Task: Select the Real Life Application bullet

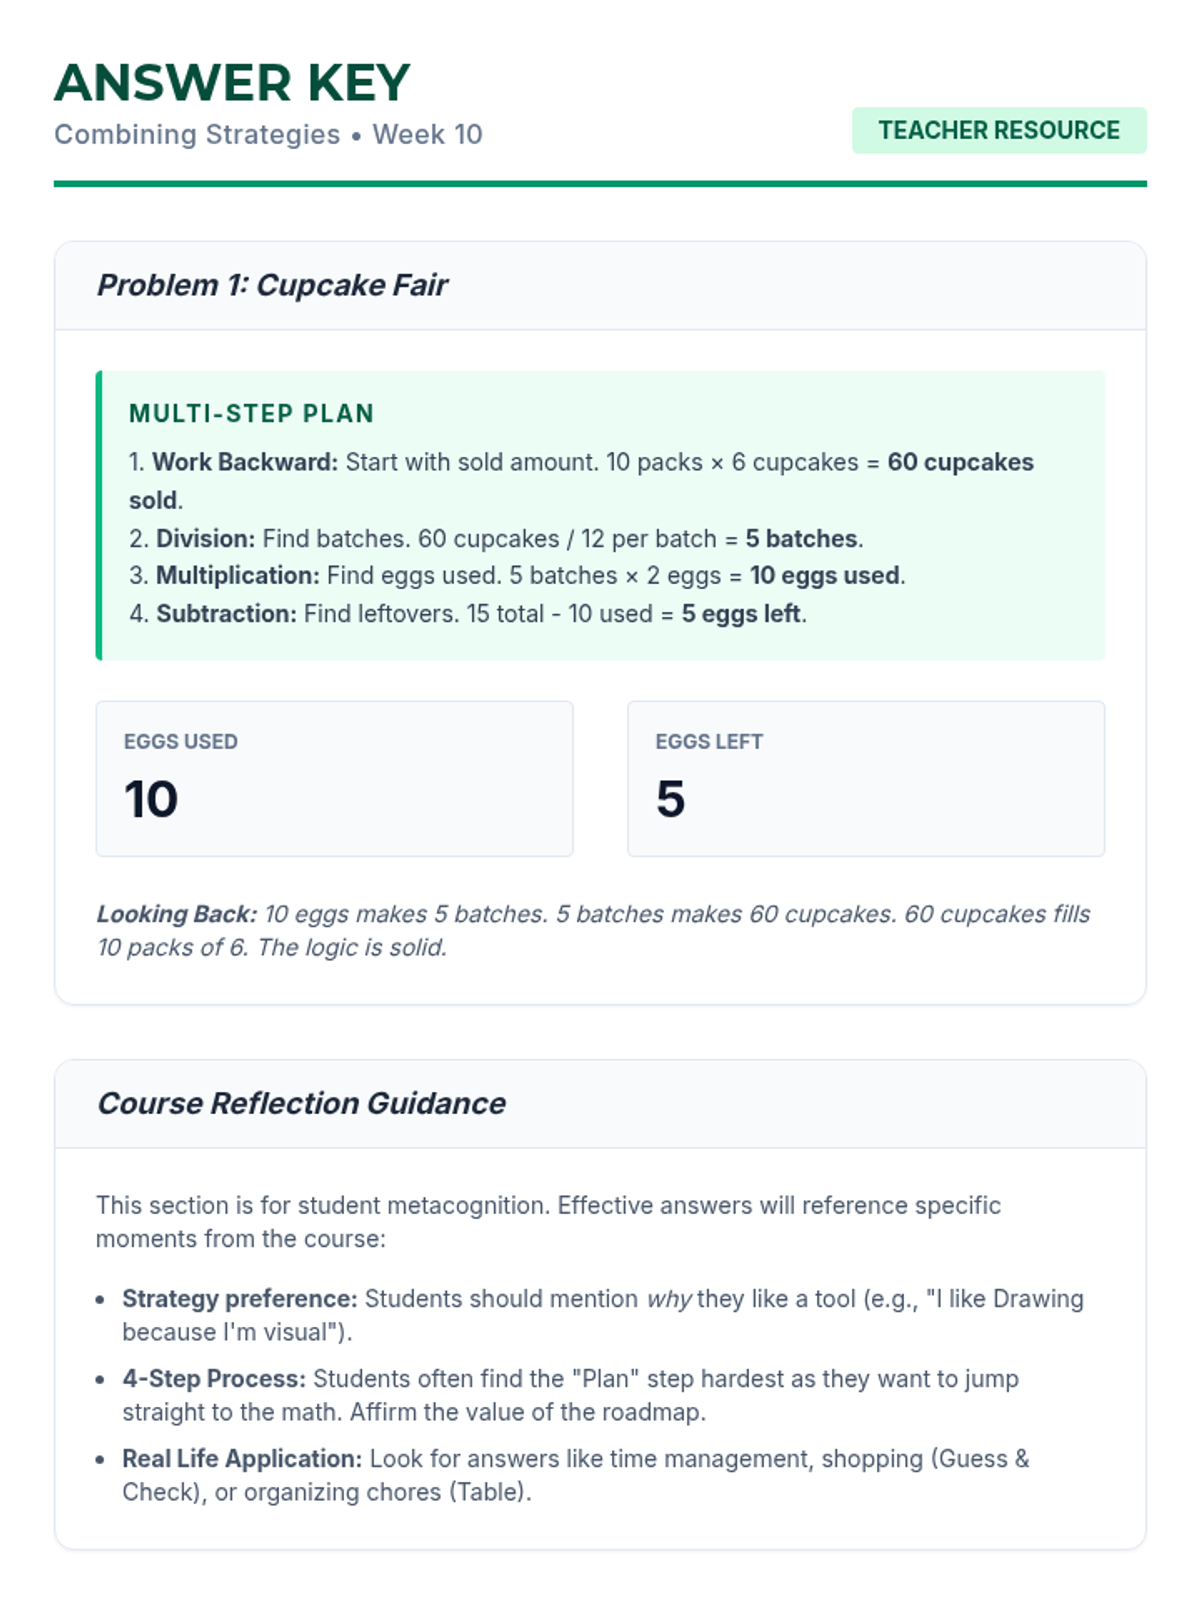Action: [x=575, y=1475]
